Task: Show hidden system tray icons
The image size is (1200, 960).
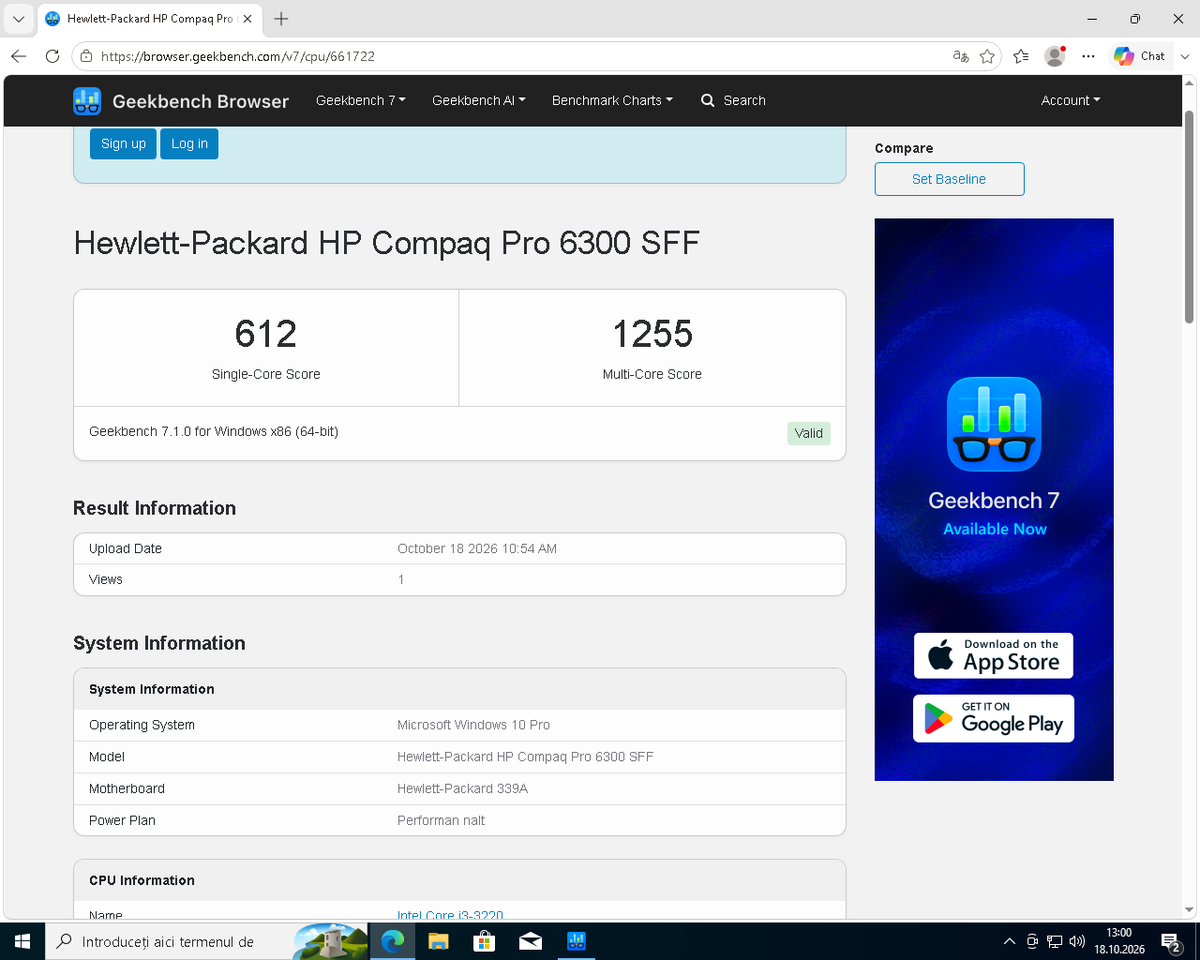Action: pyautogui.click(x=1008, y=941)
